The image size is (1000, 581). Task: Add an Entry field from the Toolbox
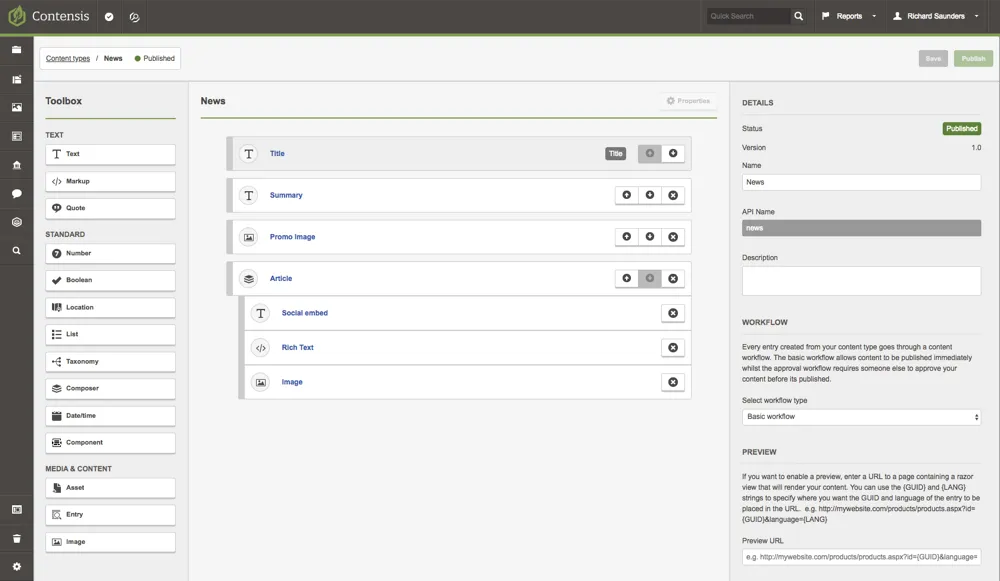(110, 515)
